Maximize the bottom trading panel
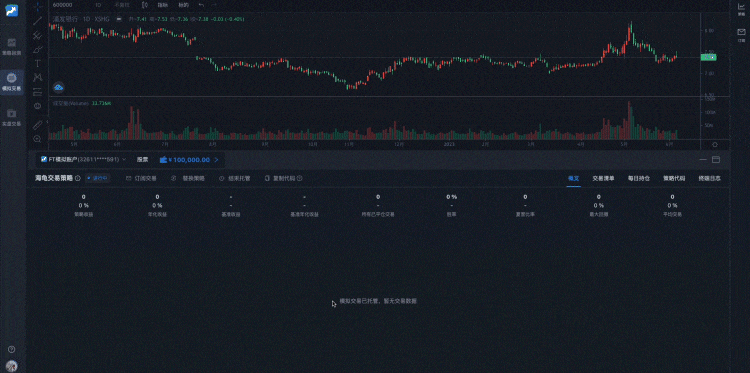This screenshot has width=750, height=373. coord(716,160)
